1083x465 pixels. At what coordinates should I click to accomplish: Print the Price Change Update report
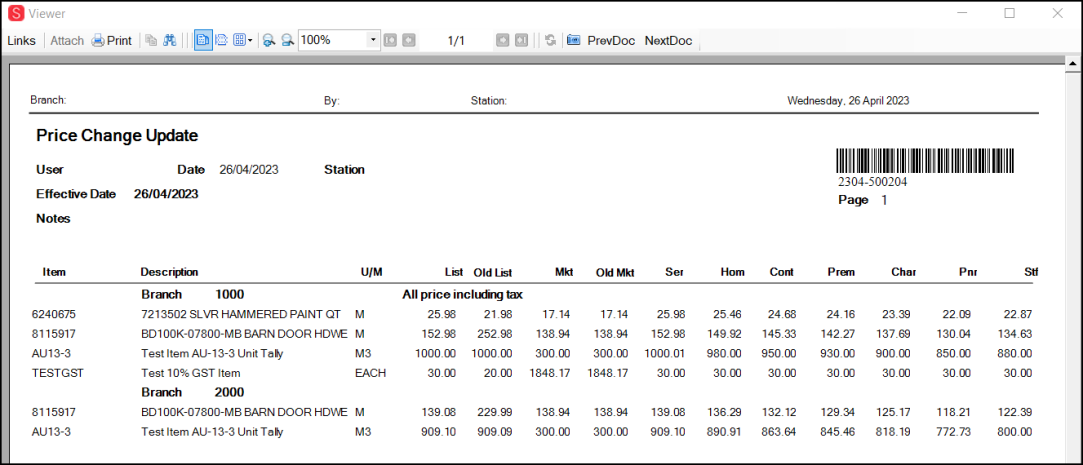point(112,41)
